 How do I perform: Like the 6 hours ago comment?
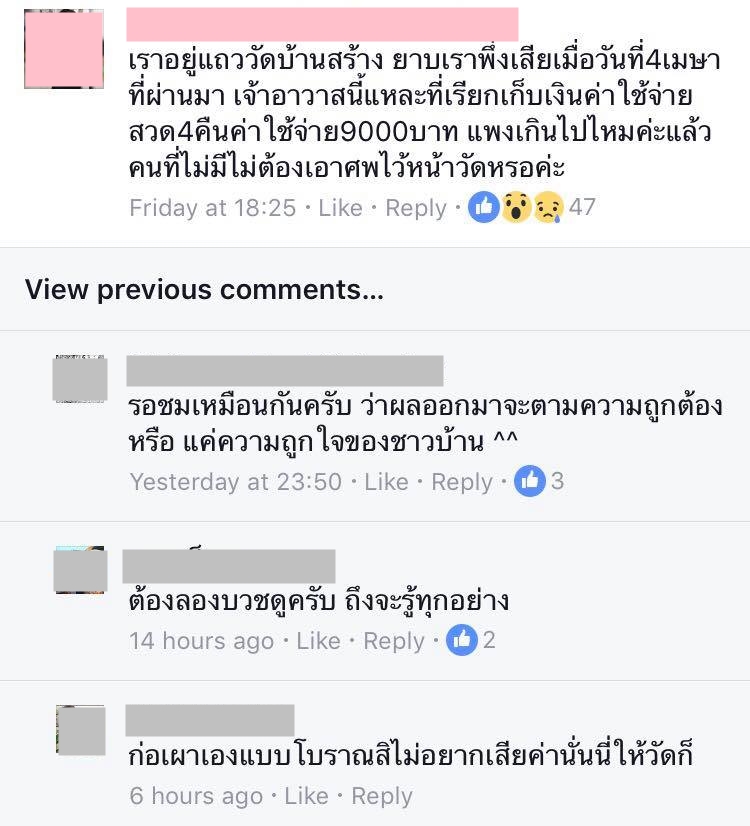tap(306, 796)
